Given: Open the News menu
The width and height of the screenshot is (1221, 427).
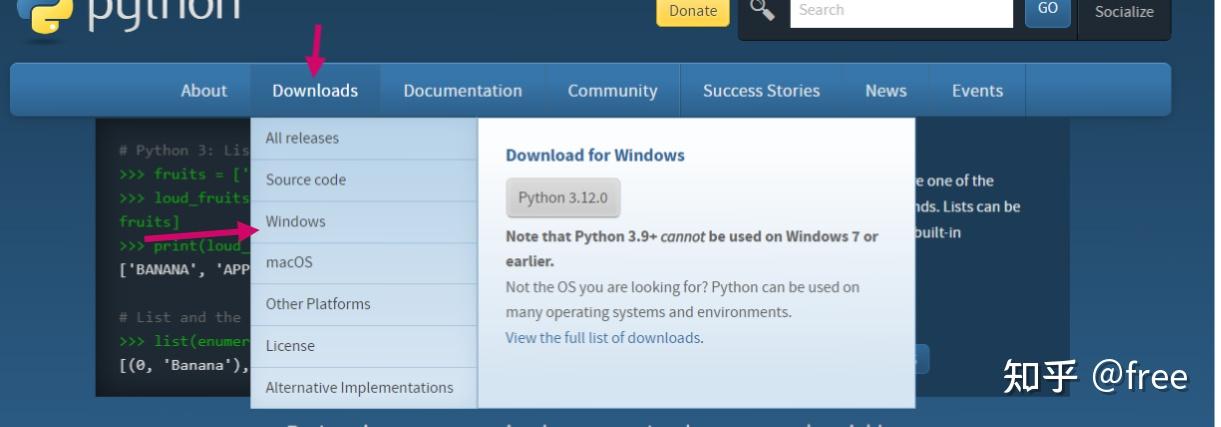Looking at the screenshot, I should point(886,91).
